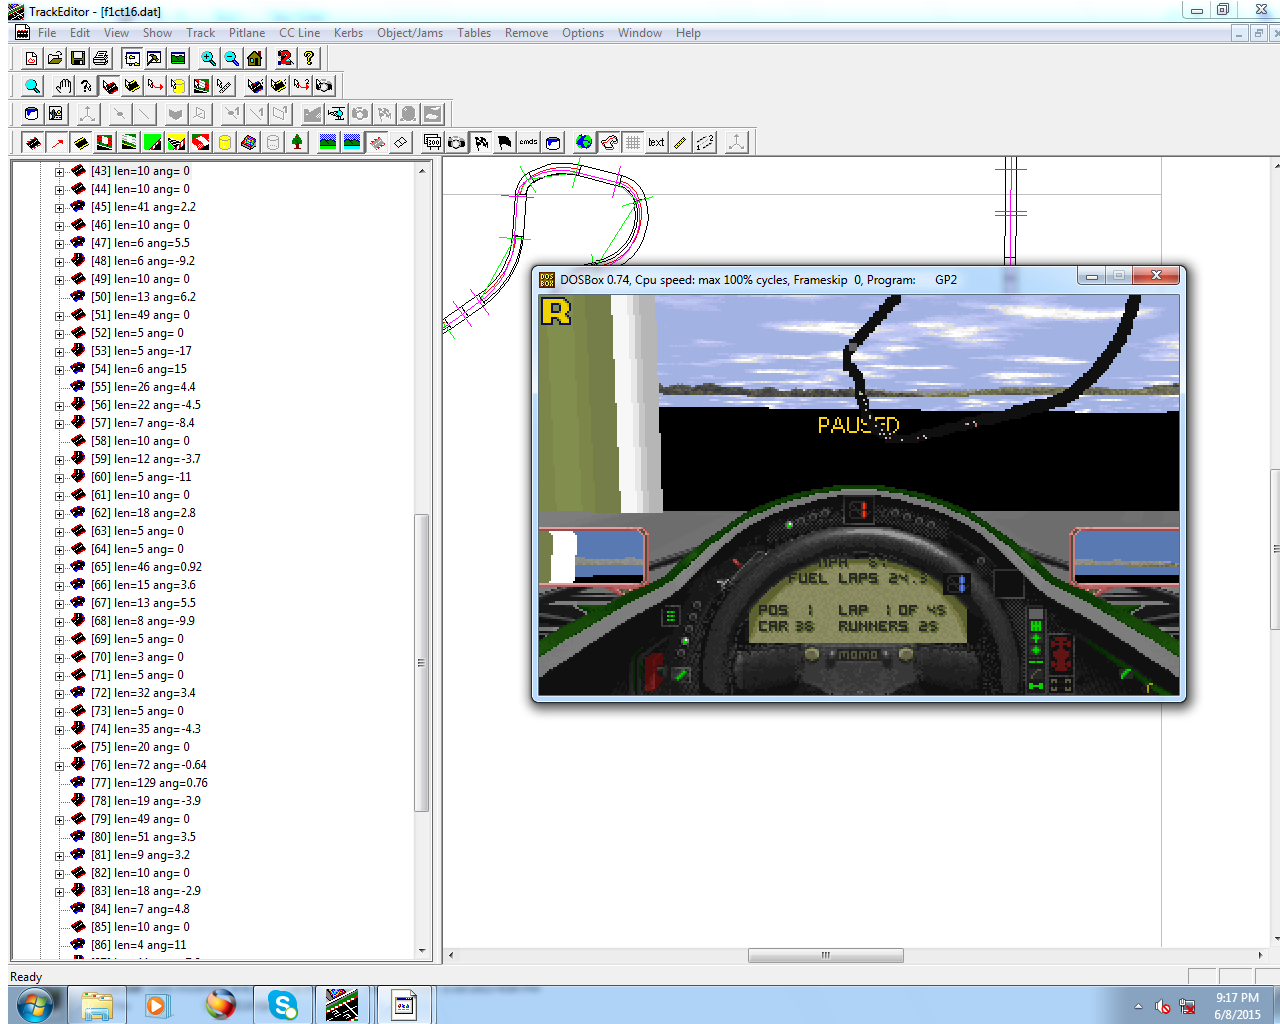Viewport: 1280px width, 1024px height.
Task: Open the Track menu
Action: [x=200, y=33]
